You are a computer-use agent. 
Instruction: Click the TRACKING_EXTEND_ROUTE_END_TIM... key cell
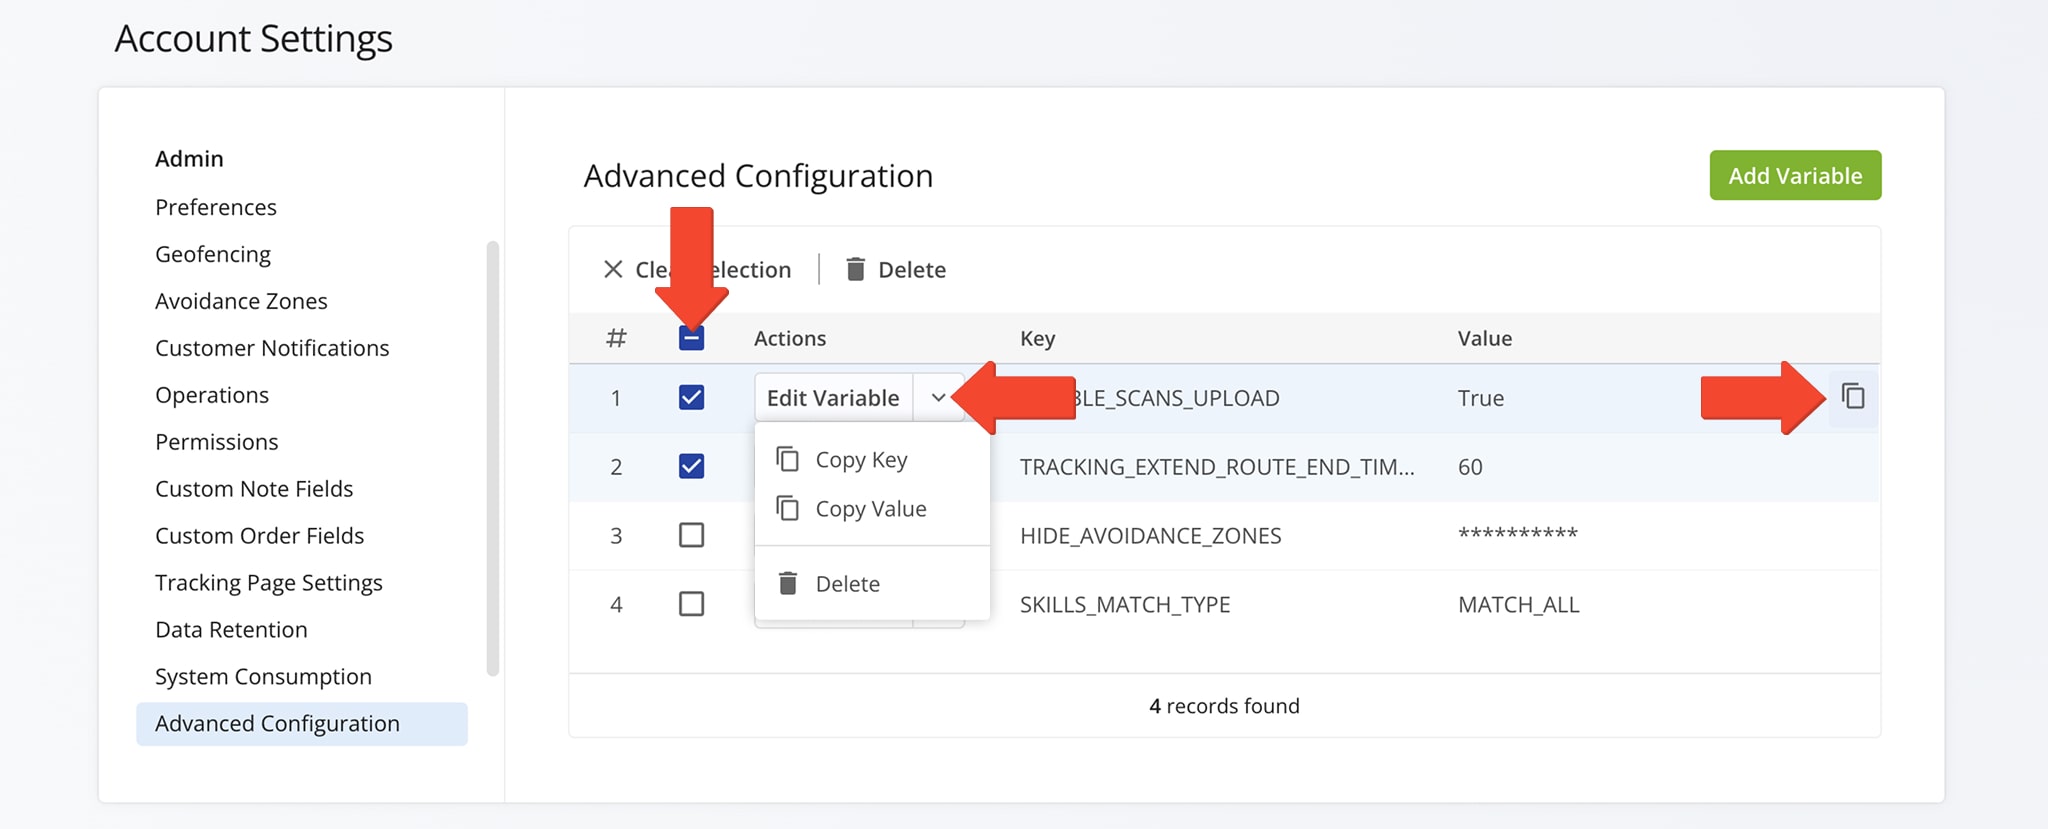tap(1217, 466)
